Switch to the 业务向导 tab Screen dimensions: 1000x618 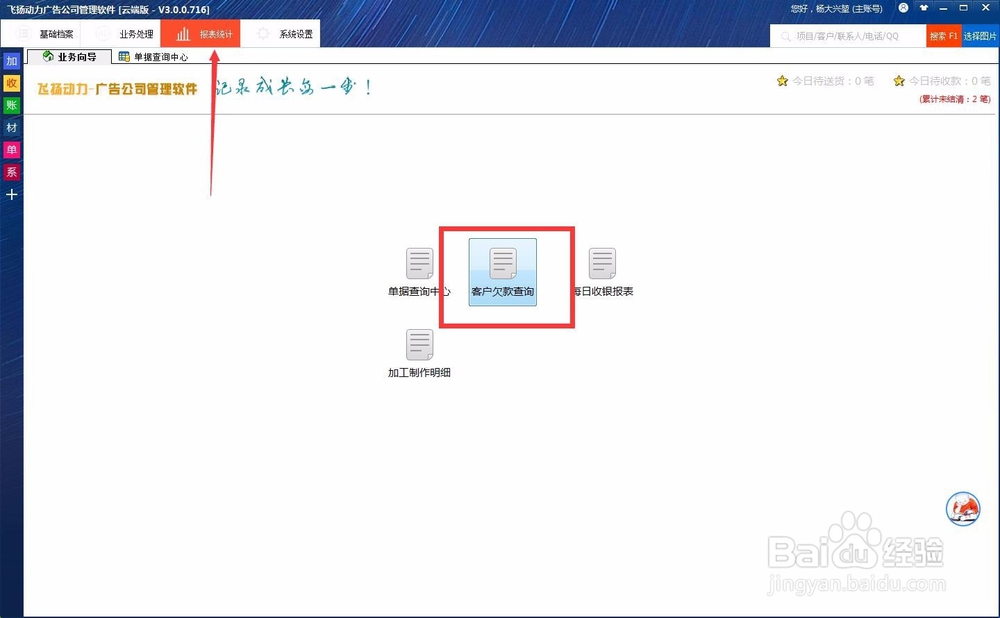[x=69, y=56]
